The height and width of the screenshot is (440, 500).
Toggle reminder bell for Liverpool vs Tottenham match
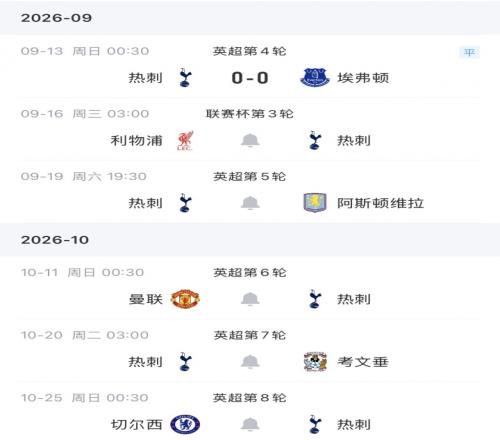tap(250, 140)
